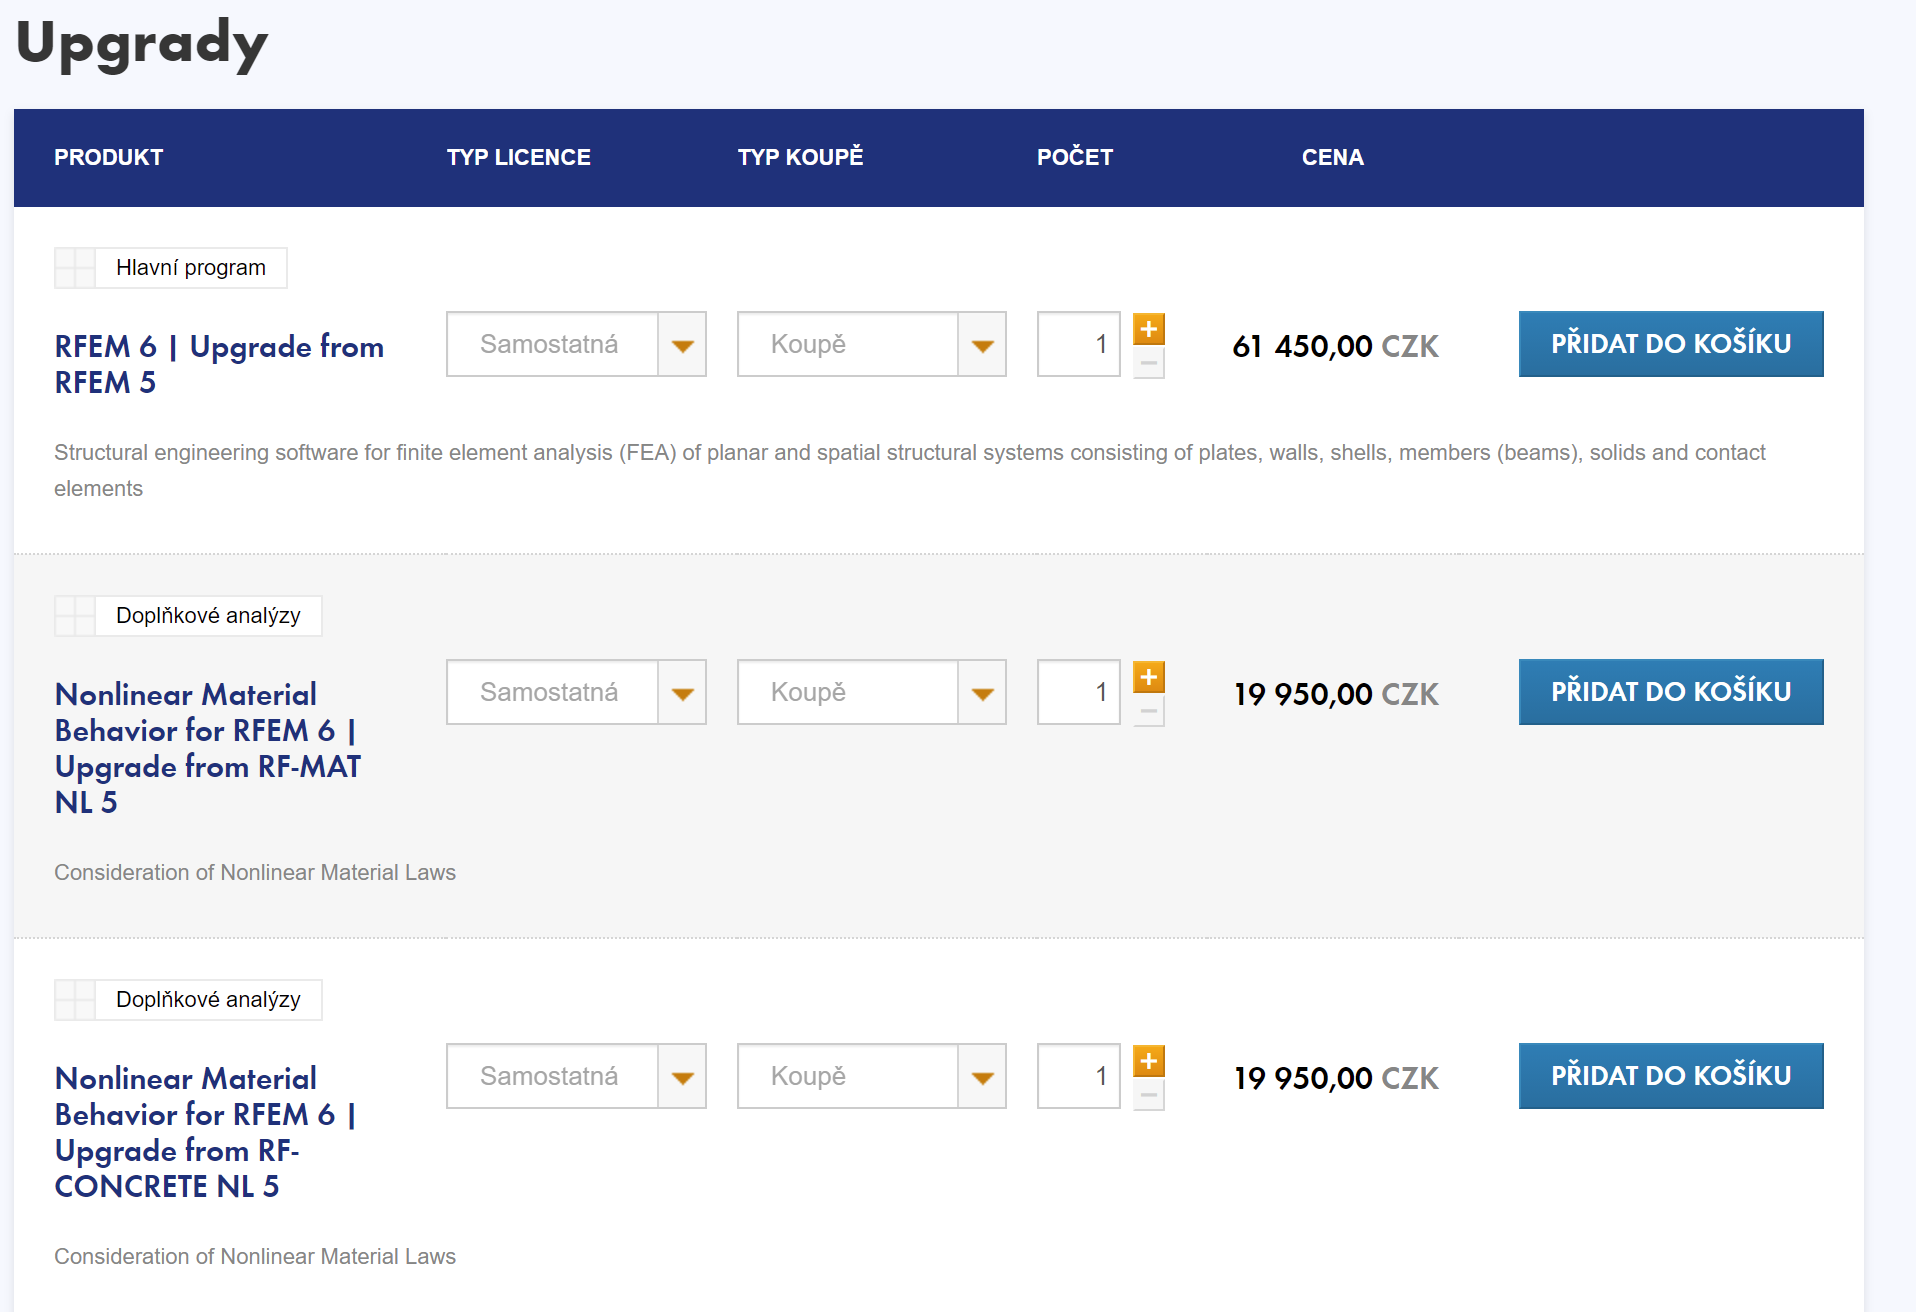Open license type dropdown for RFEM 6 Upgrade from RFEM 5
1916x1312 pixels.
click(x=576, y=344)
